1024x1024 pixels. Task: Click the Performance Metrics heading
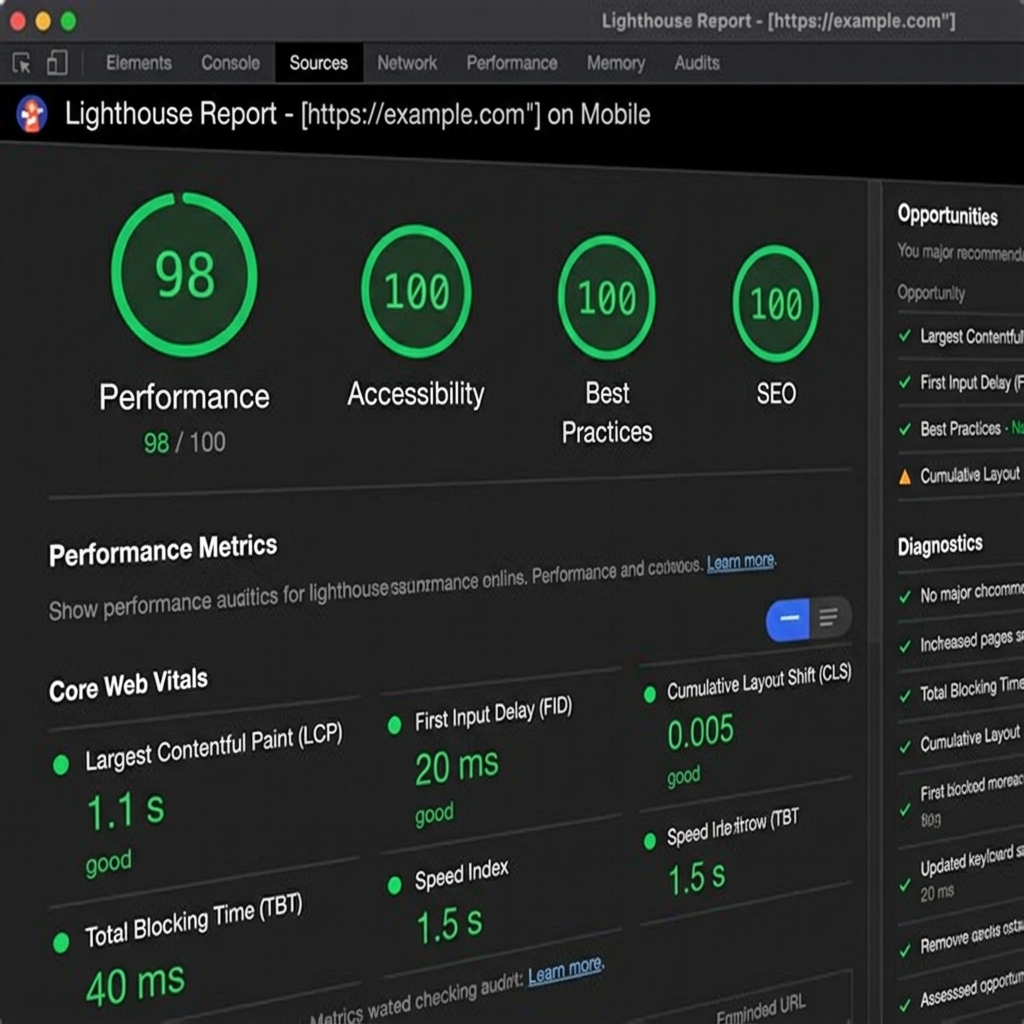(163, 551)
